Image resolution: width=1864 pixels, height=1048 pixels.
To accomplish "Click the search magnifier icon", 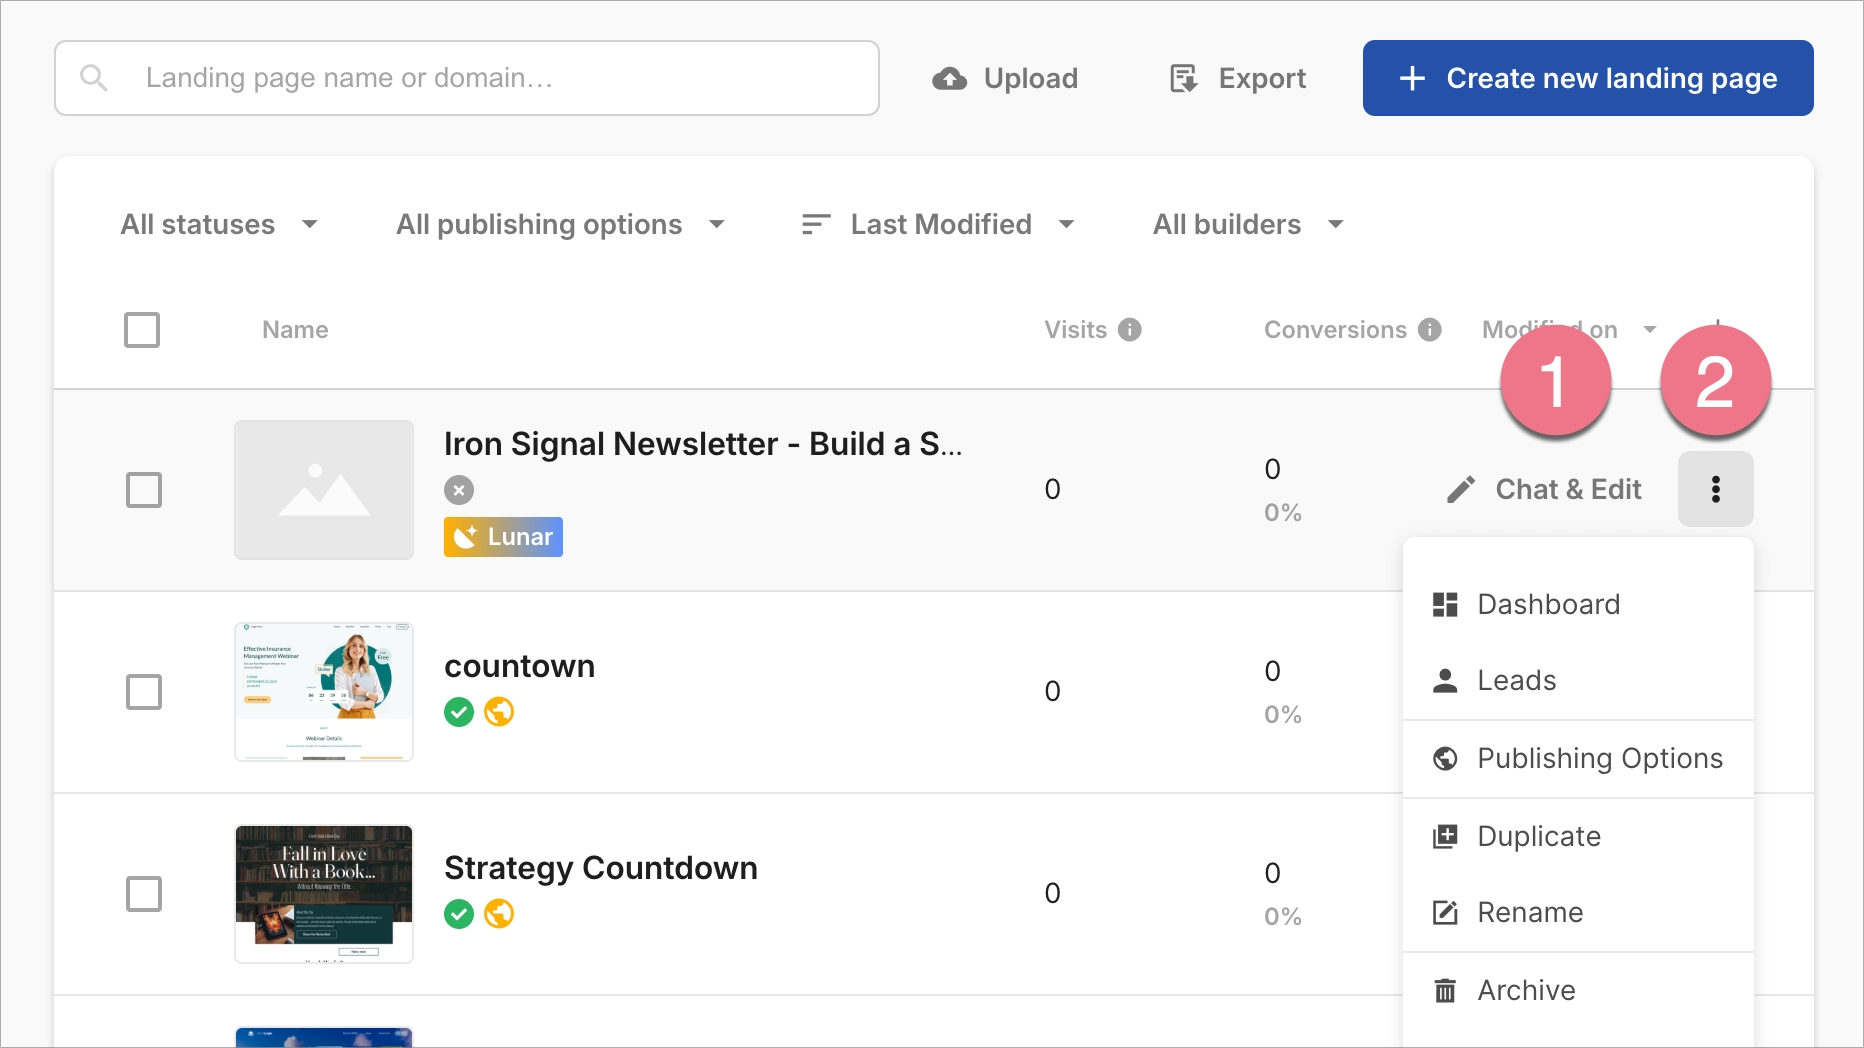I will (x=94, y=78).
